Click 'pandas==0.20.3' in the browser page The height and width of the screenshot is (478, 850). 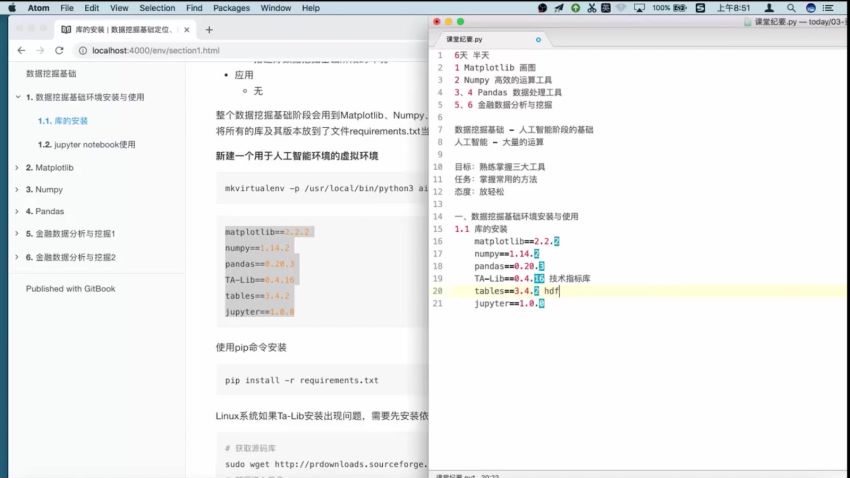click(x=260, y=264)
